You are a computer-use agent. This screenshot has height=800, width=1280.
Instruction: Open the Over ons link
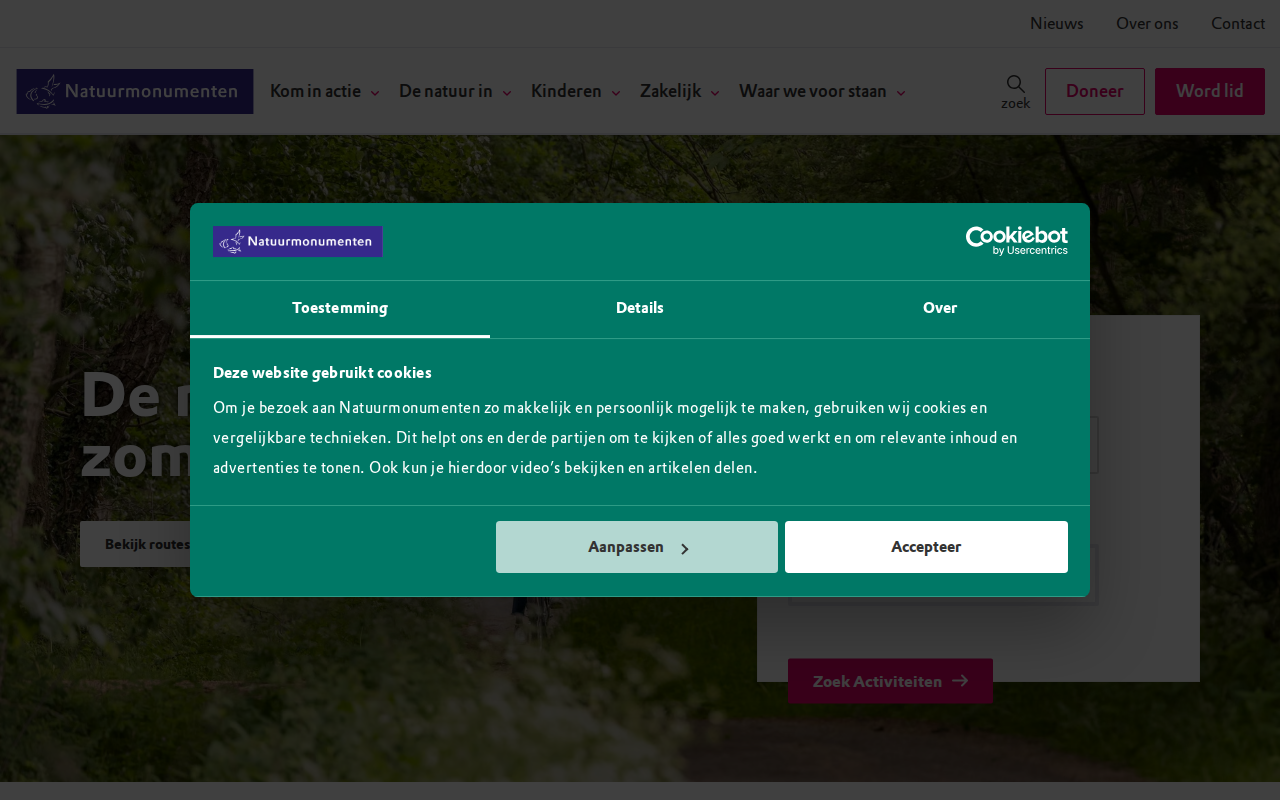click(1147, 23)
